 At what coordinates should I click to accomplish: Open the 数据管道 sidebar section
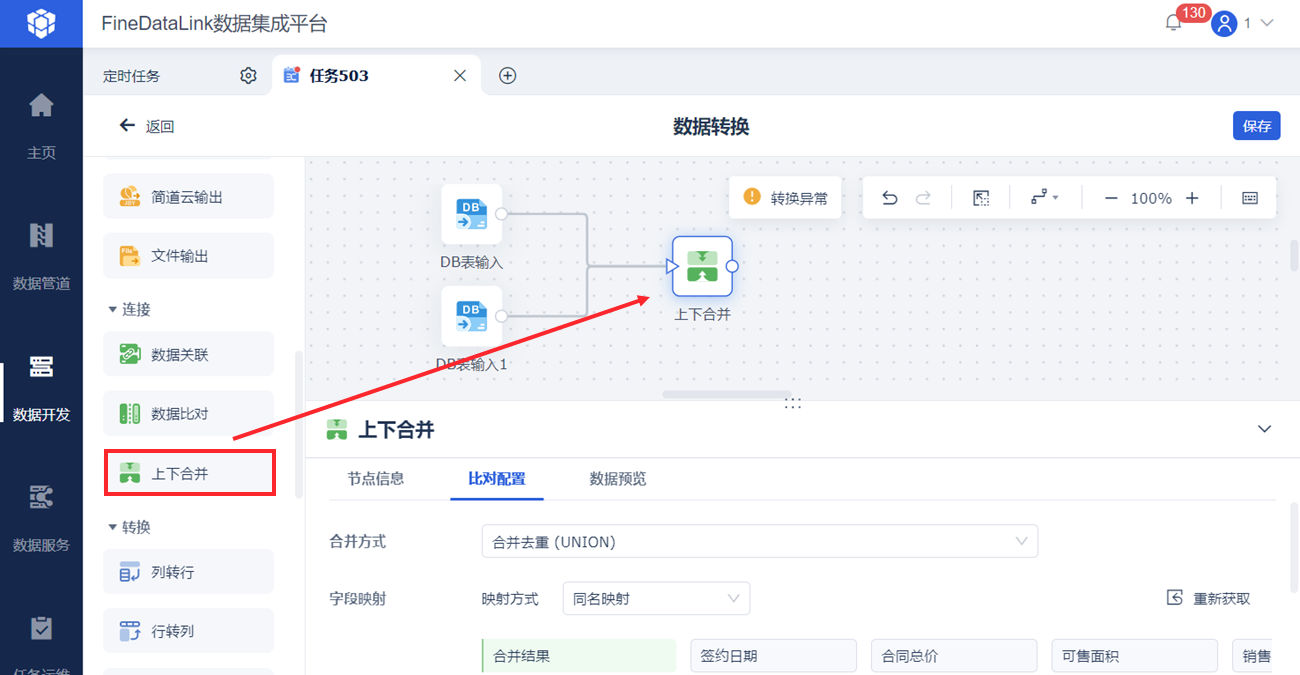[x=41, y=255]
